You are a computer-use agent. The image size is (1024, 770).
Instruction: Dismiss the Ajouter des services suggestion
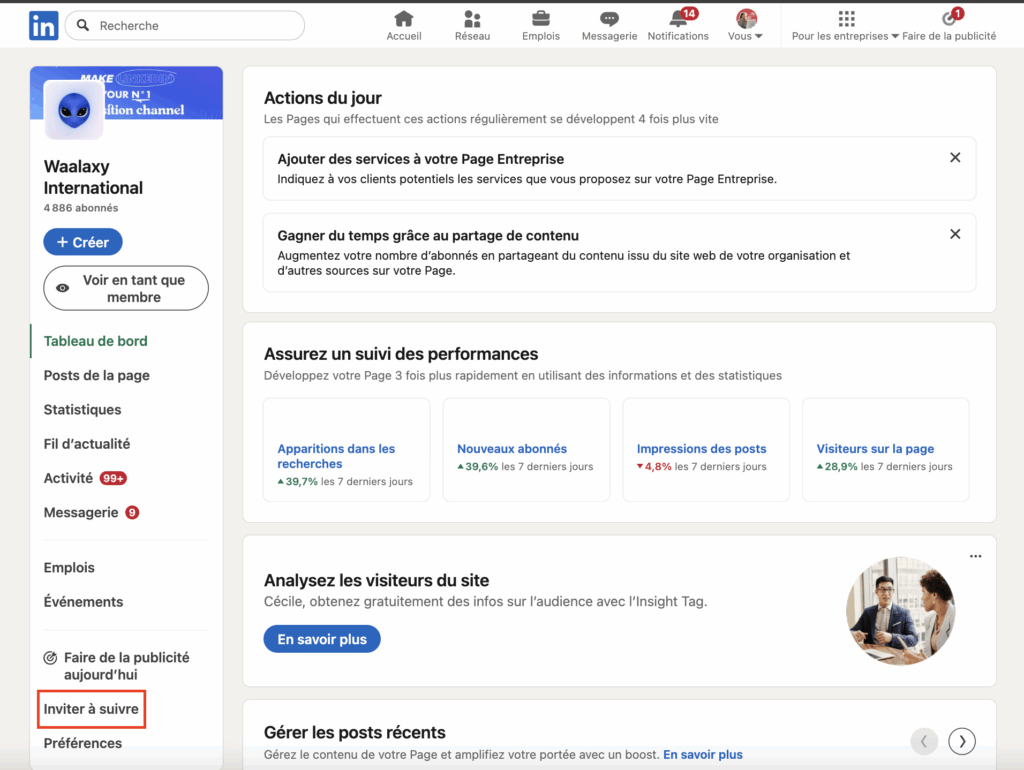955,157
